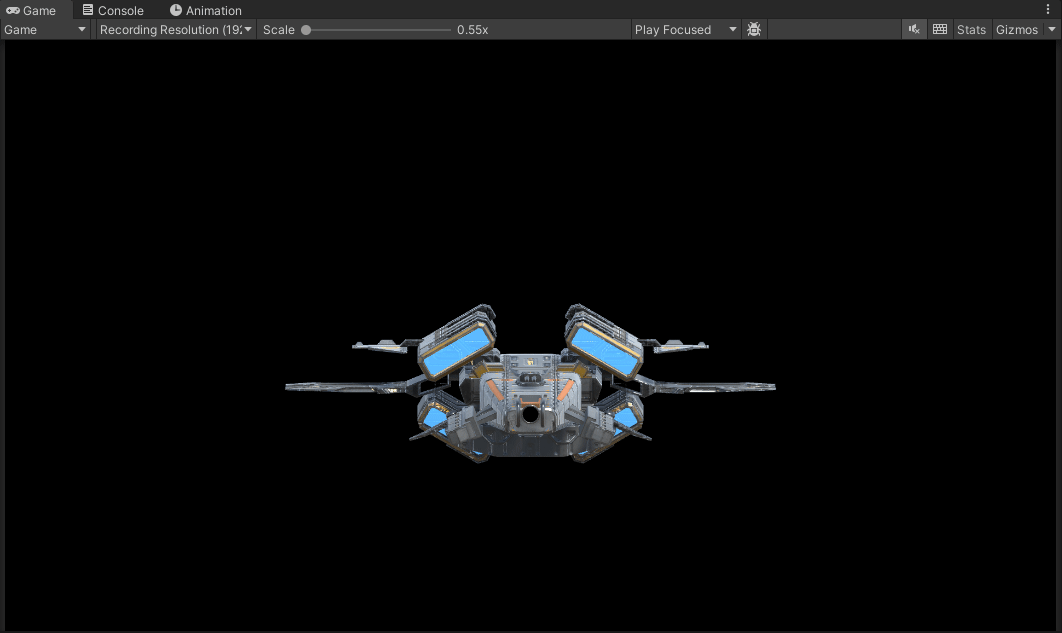Toggle the Stats overlay display
Screen dimensions: 1062x633
(971, 29)
